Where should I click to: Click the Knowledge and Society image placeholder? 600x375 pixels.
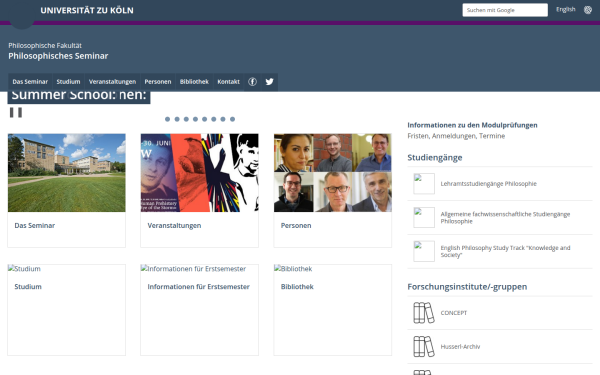coord(424,251)
